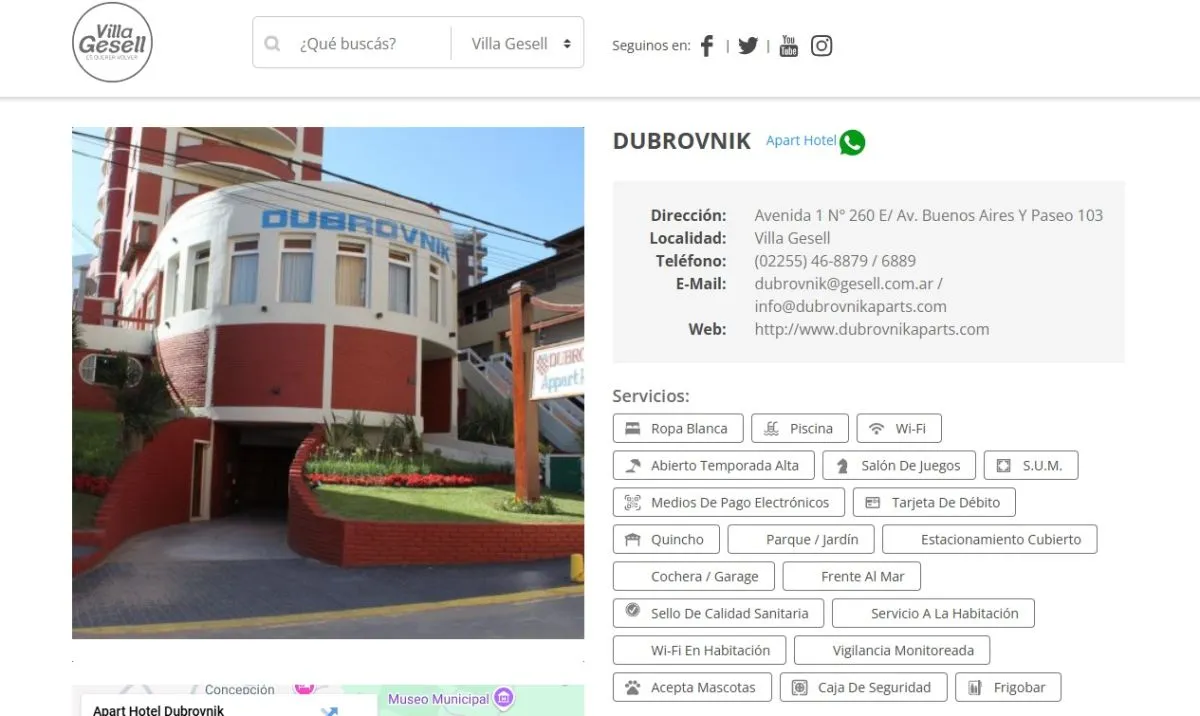Click the search magnifier icon
Viewport: 1200px width, 716px height.
(x=272, y=44)
